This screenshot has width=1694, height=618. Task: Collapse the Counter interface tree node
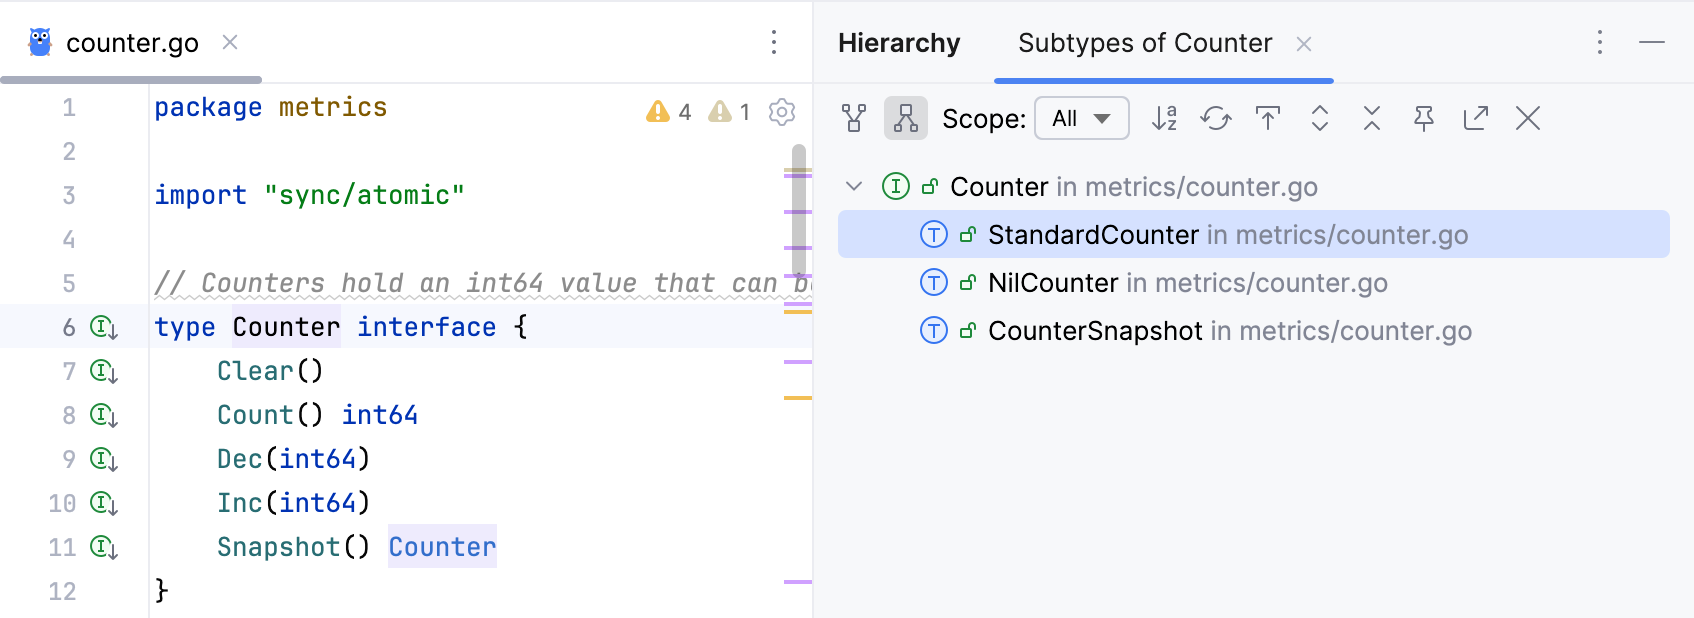854,187
